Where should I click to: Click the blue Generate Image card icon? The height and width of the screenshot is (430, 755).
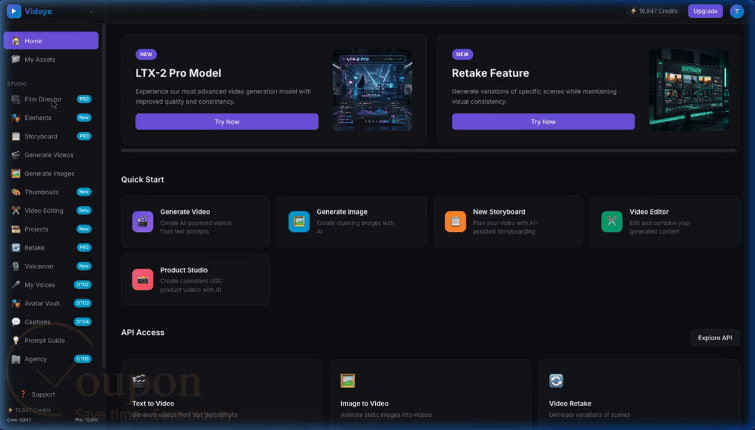(299, 222)
